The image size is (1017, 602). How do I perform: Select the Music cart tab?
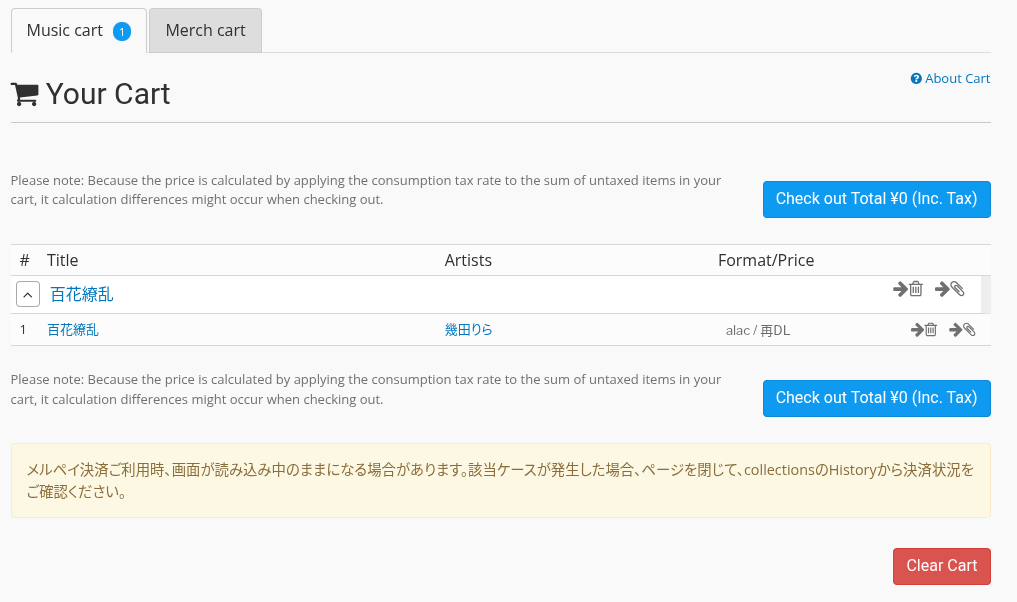[x=65, y=31]
